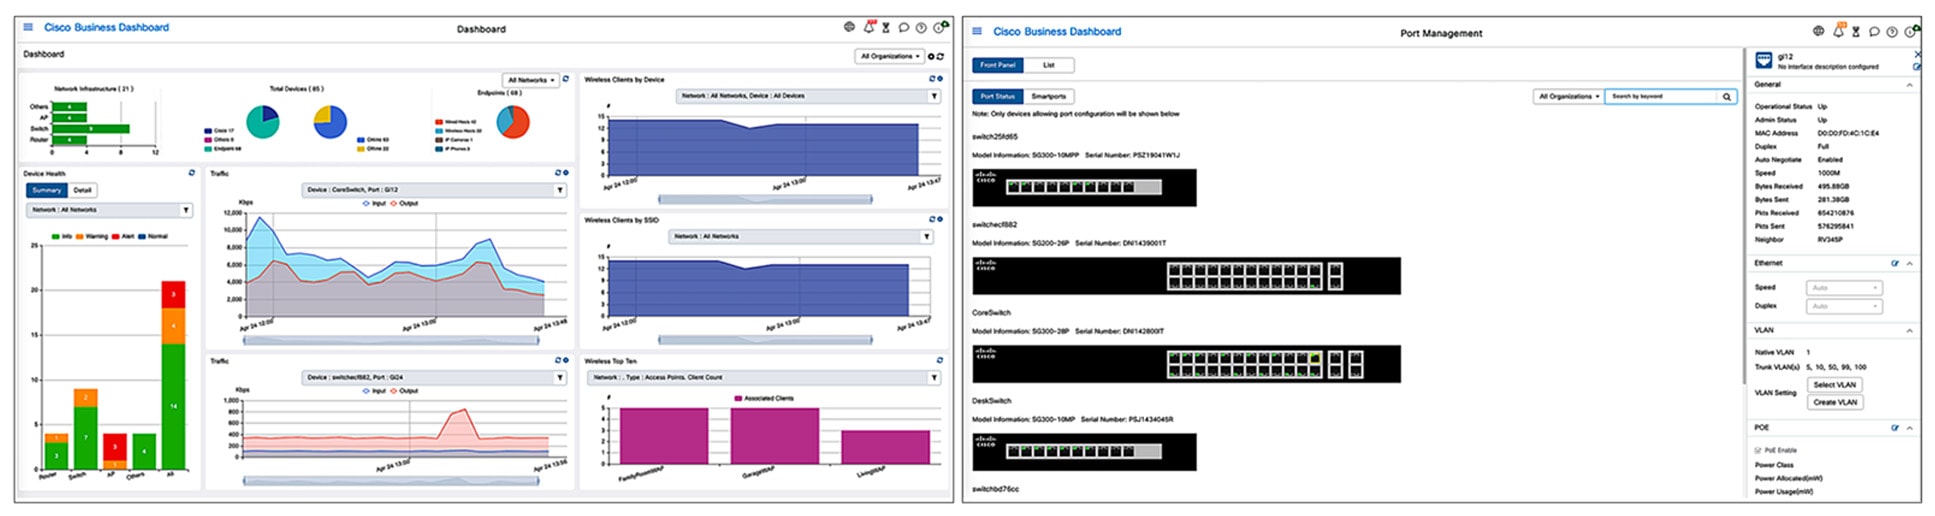Open Ethernet Speed dropdown
The height and width of the screenshot is (516, 1935).
point(1844,288)
